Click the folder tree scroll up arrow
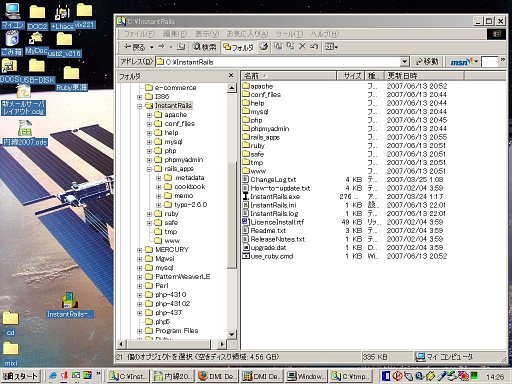Viewport: 512px width, 384px height. click(232, 88)
